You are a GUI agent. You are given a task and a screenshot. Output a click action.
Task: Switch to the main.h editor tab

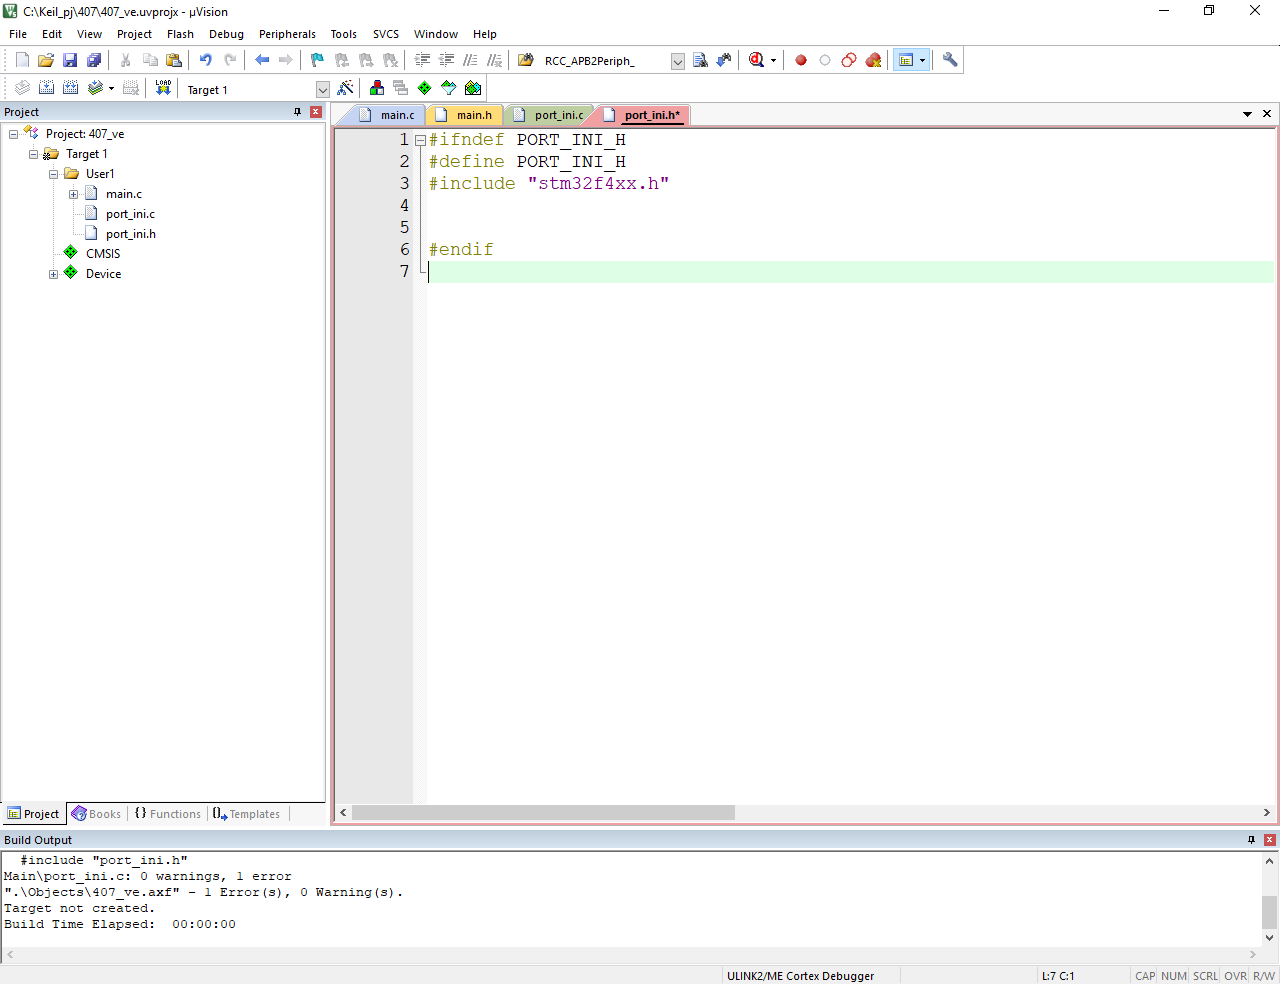click(x=464, y=115)
